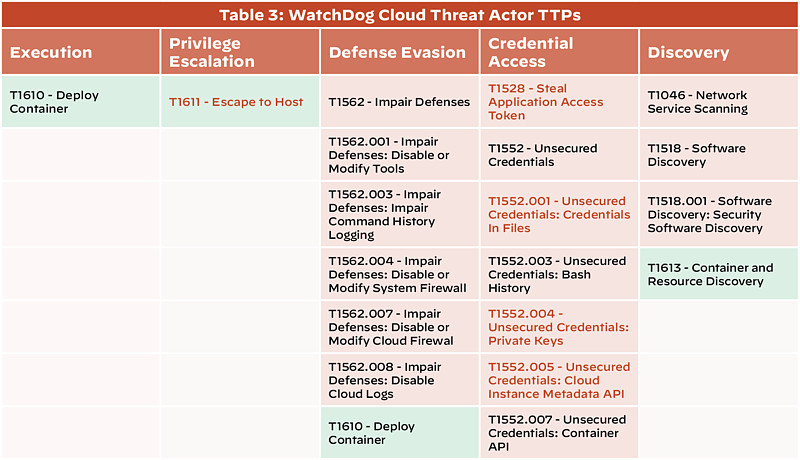Select T1518.001 Security Software Discovery cell
The width and height of the screenshot is (800, 460).
coord(709,214)
